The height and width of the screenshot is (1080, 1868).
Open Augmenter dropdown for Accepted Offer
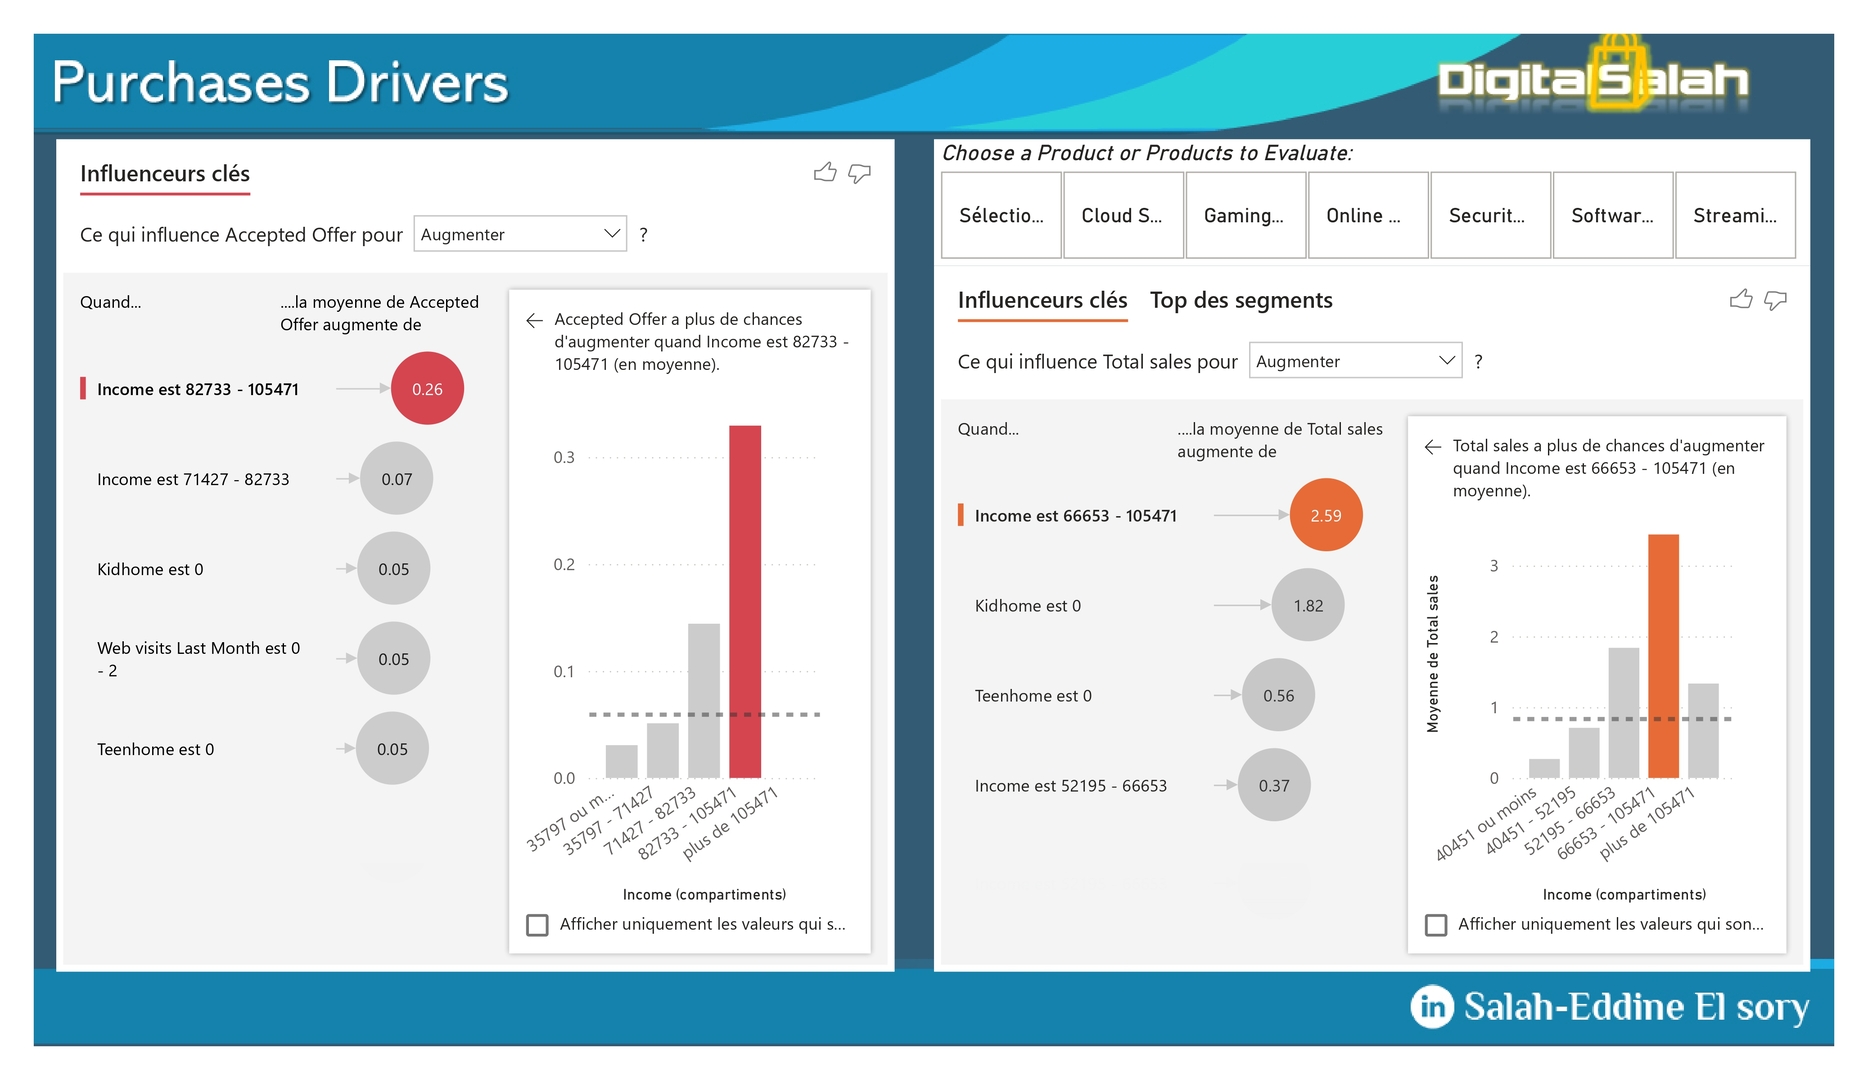(x=520, y=234)
